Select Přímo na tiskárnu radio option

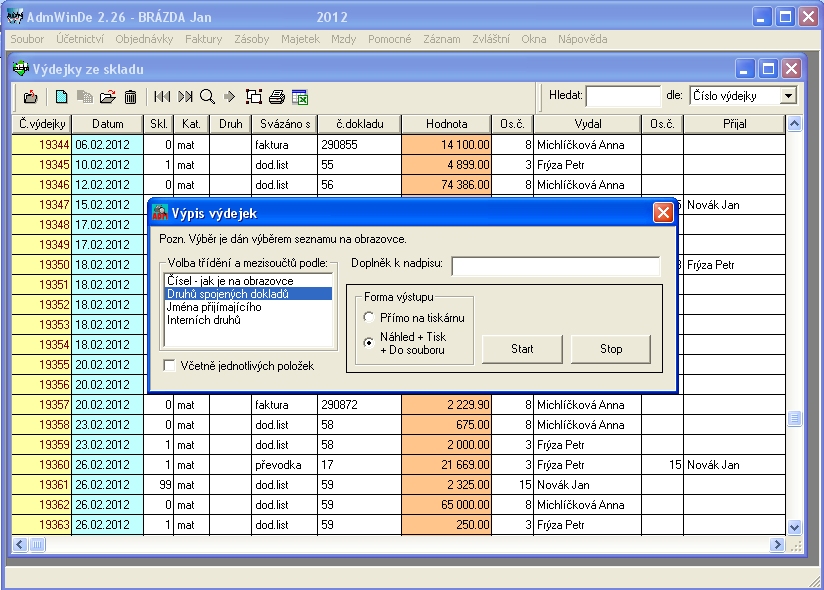coord(369,317)
